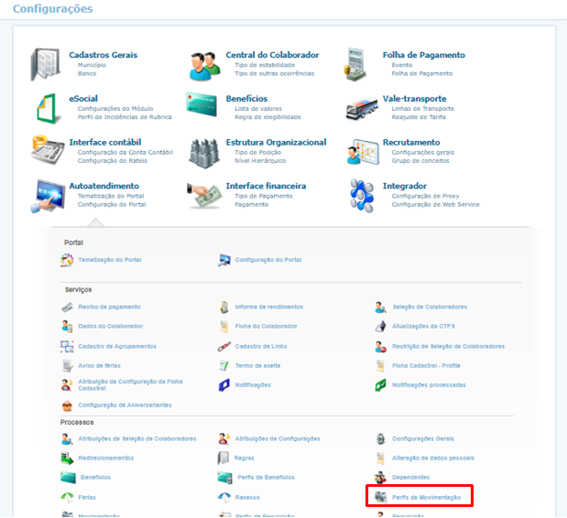Click the Vale-transporte bus icon

click(362, 107)
